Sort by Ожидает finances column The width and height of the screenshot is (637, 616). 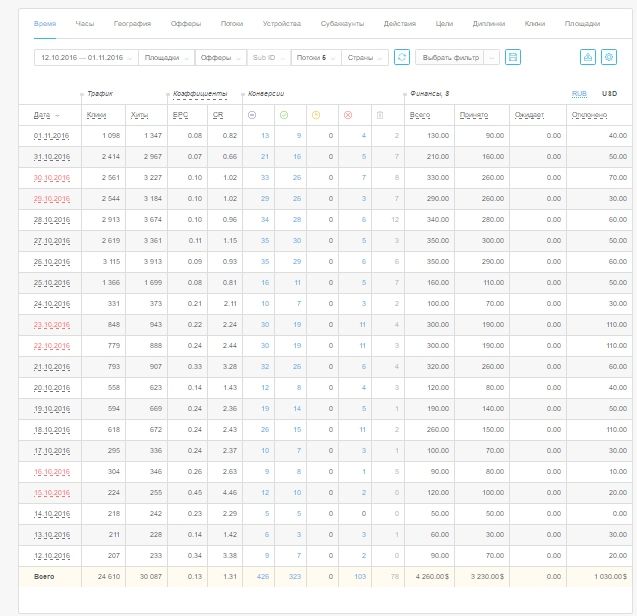tap(529, 115)
